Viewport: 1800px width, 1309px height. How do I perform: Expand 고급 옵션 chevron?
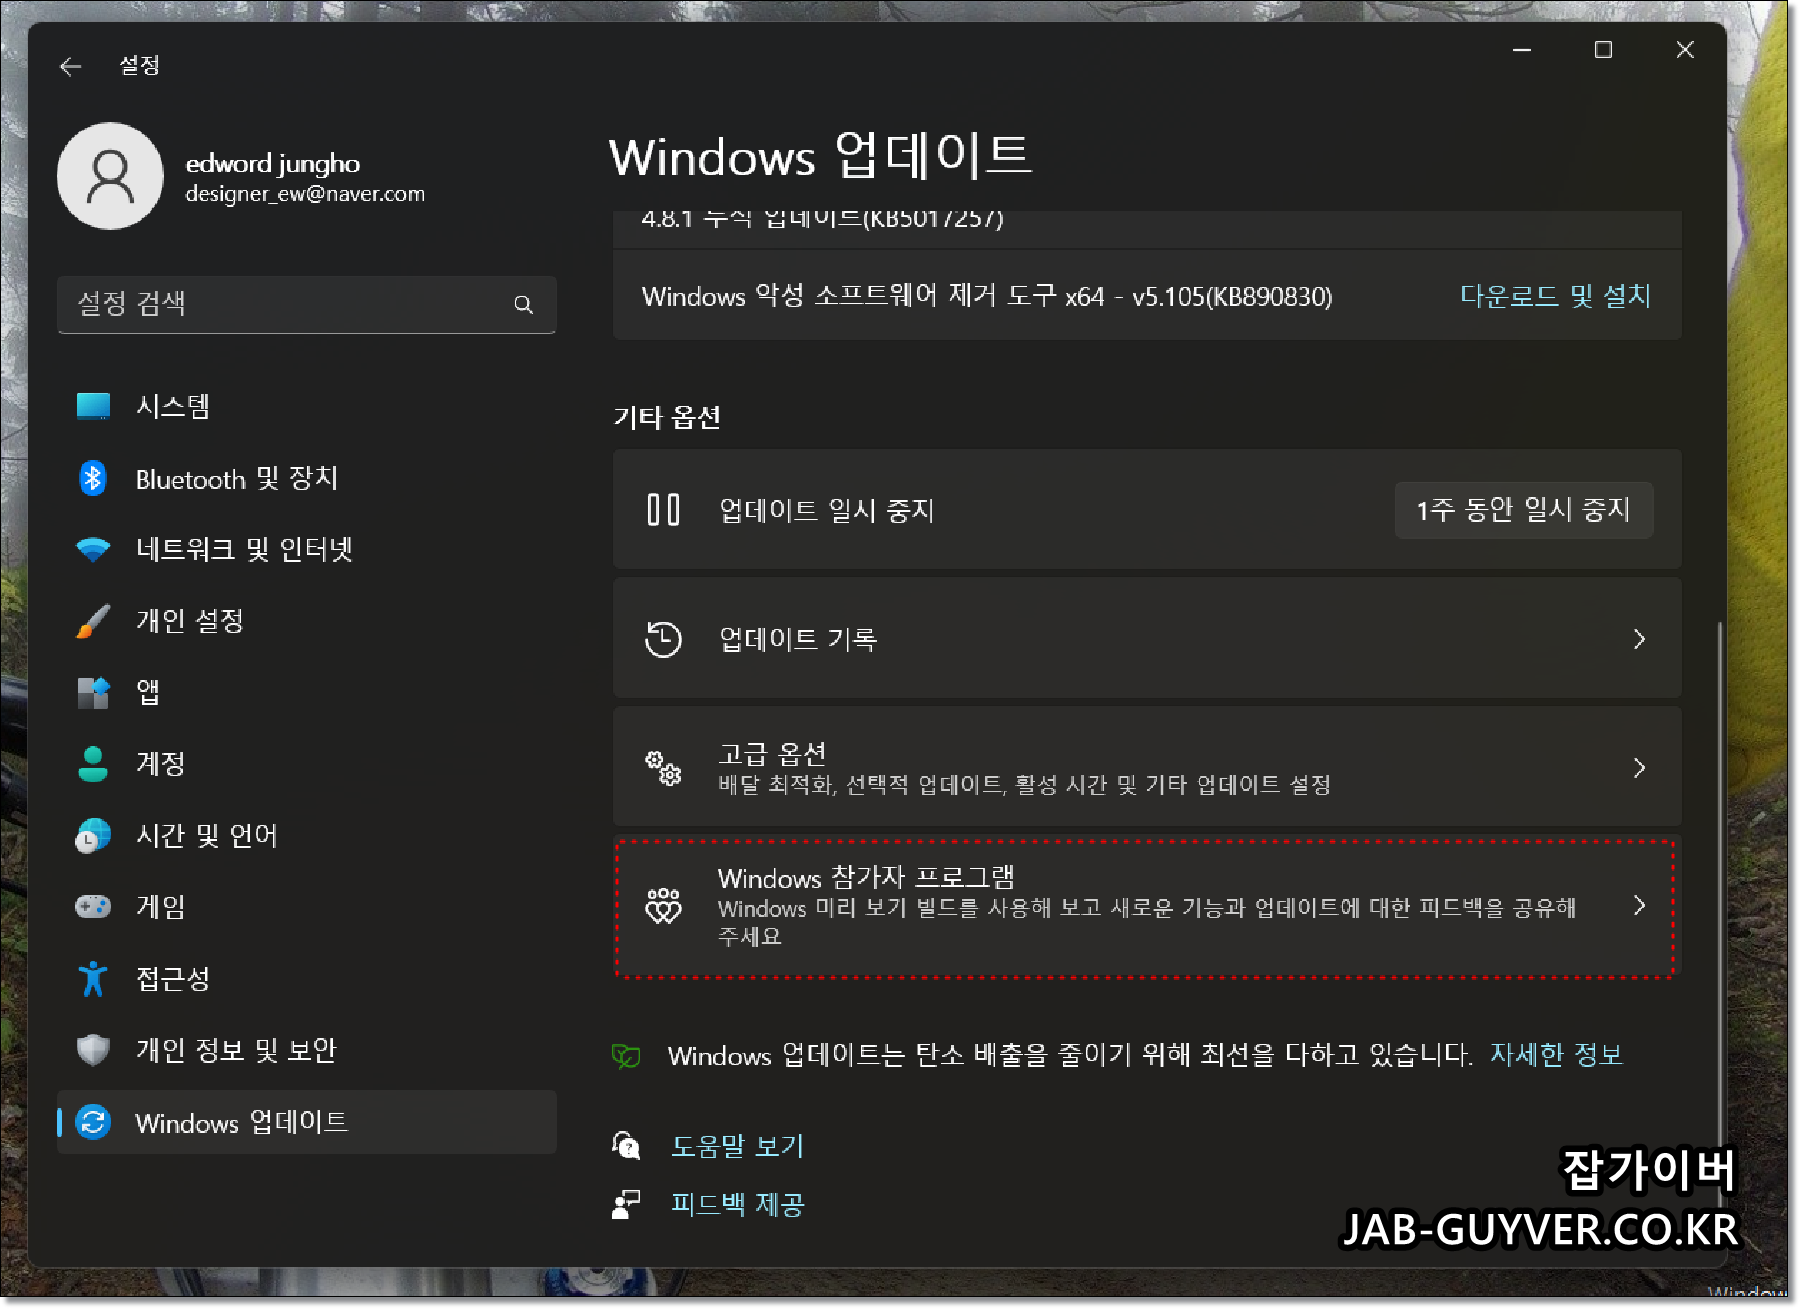(1639, 768)
